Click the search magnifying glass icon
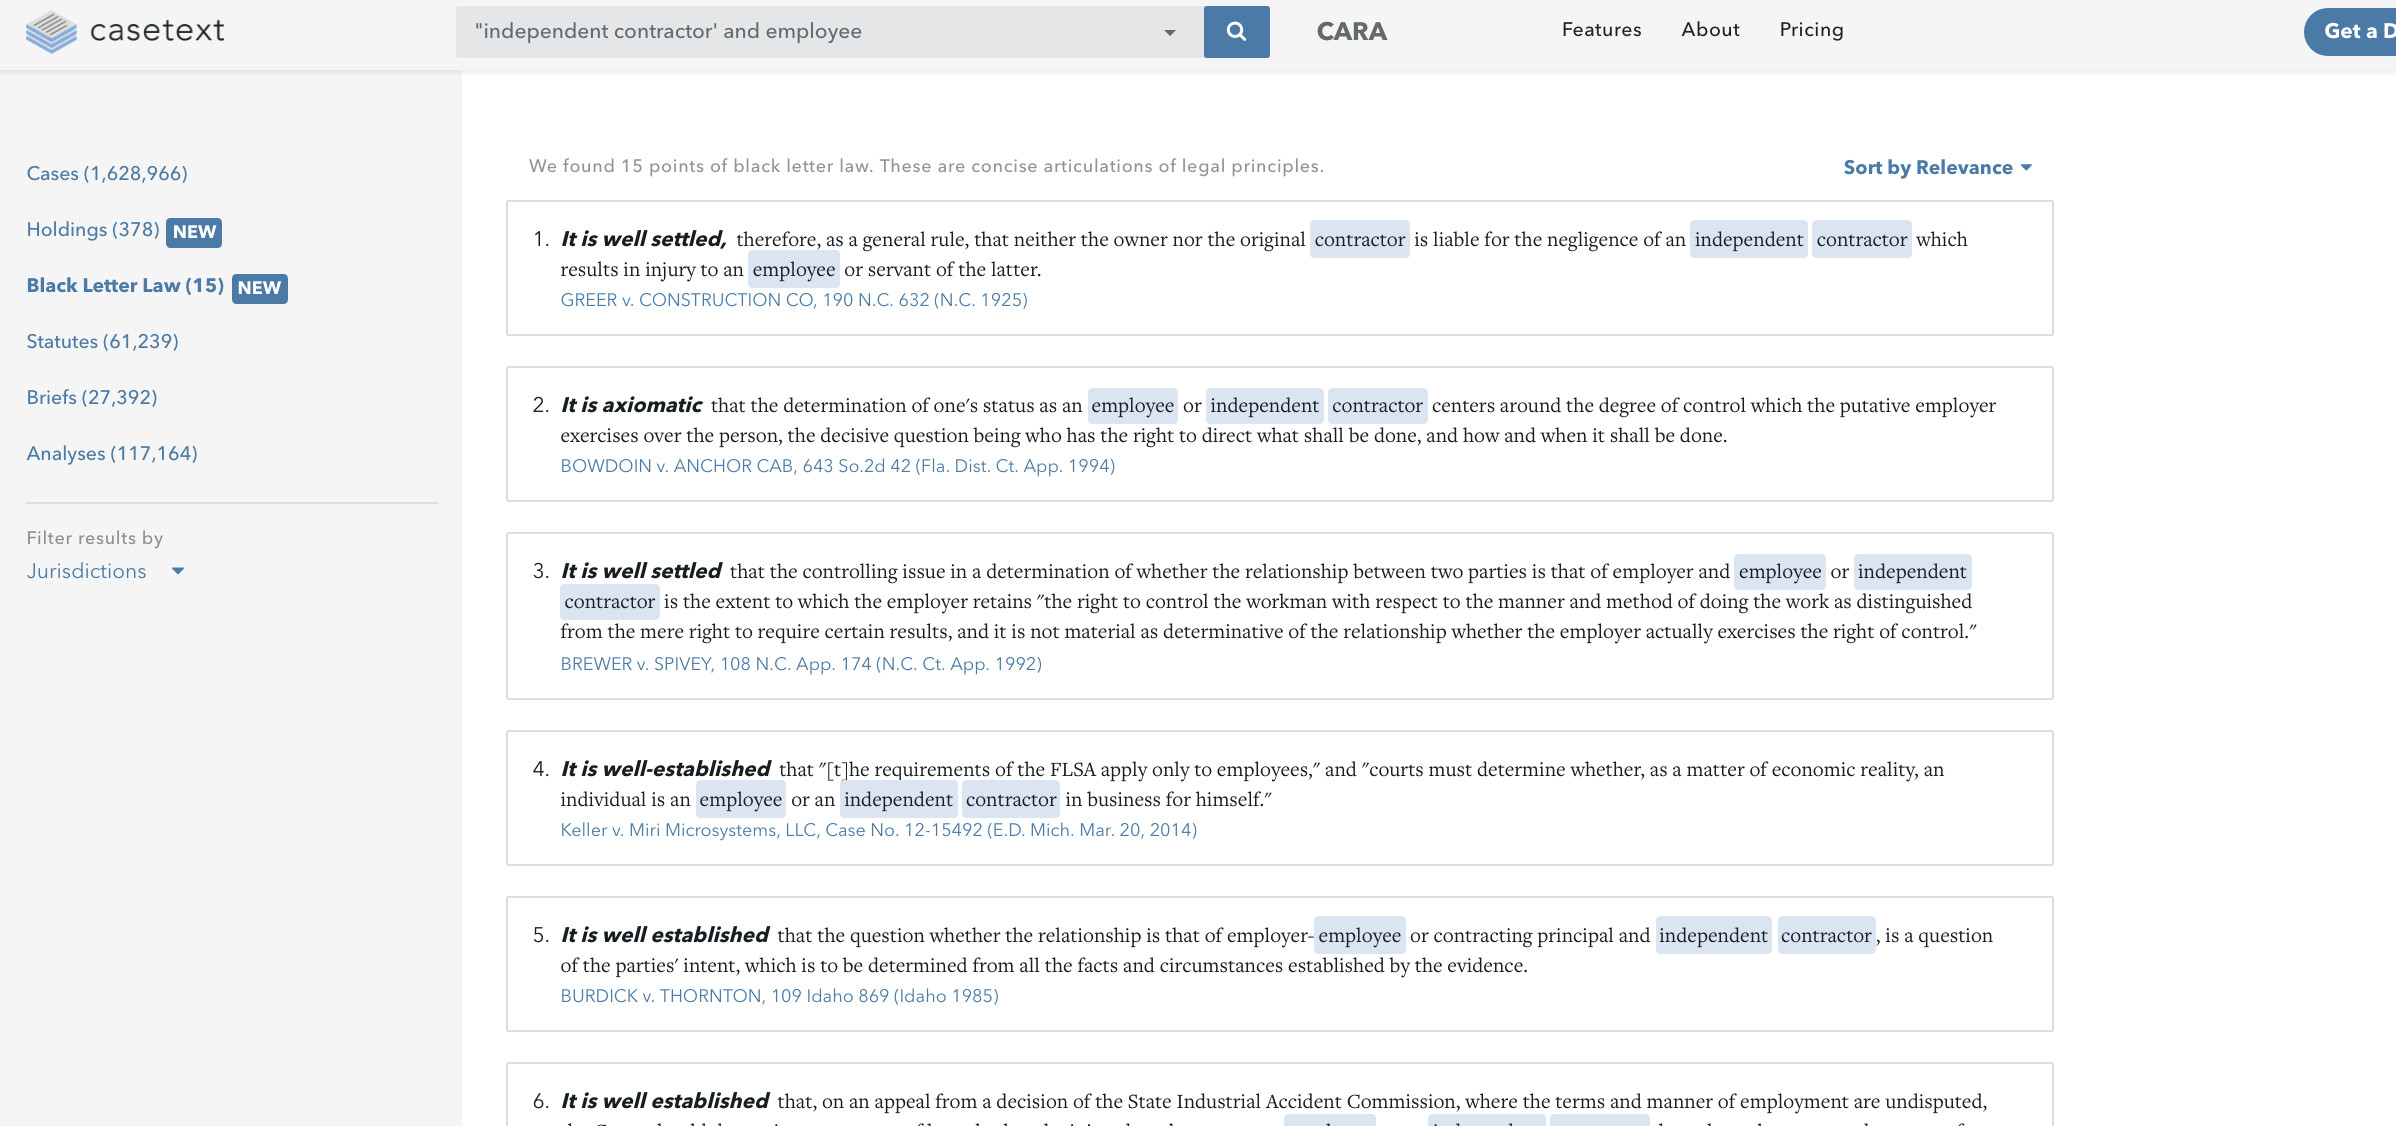 tap(1236, 31)
